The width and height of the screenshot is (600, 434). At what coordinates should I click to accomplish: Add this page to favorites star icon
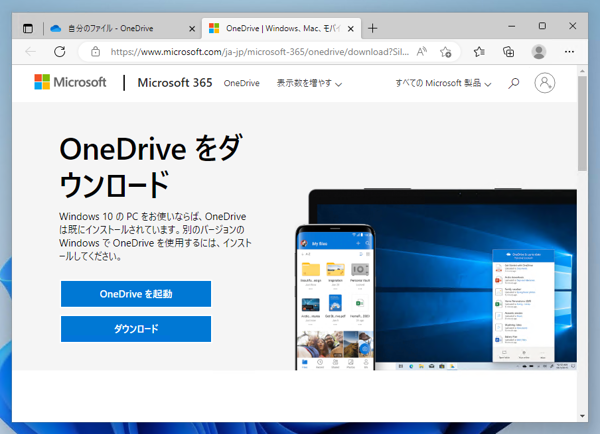pos(445,52)
